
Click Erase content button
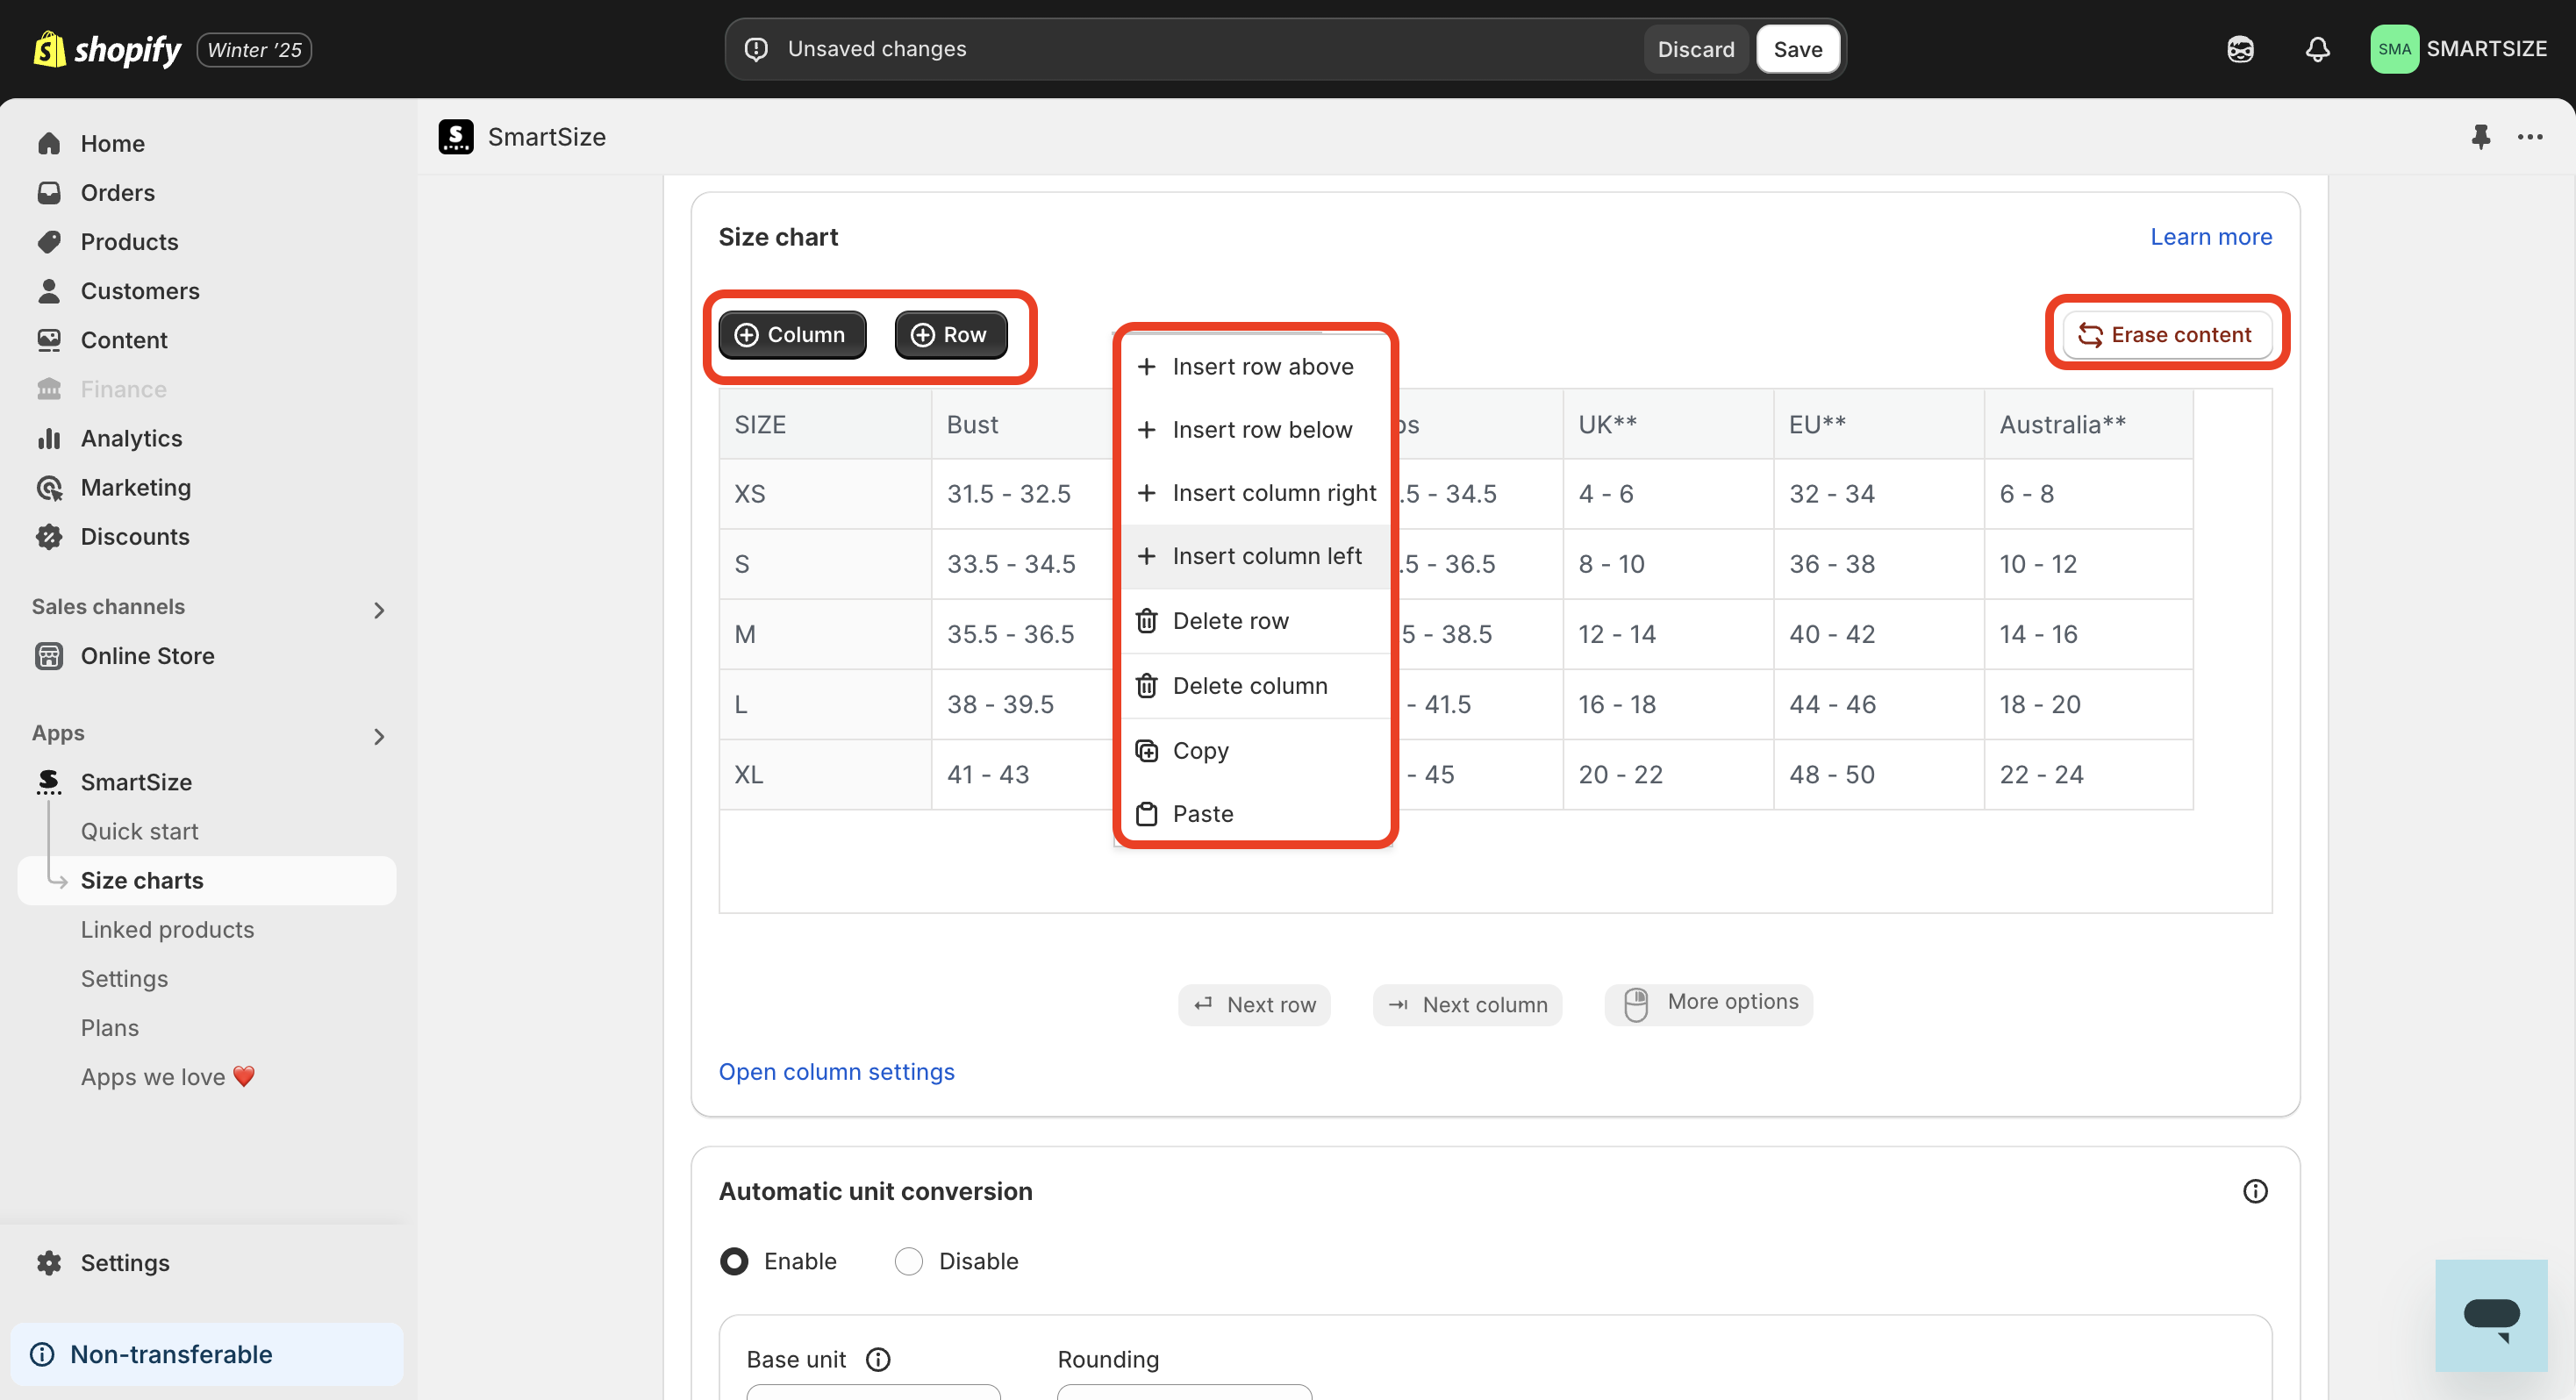(x=2166, y=334)
